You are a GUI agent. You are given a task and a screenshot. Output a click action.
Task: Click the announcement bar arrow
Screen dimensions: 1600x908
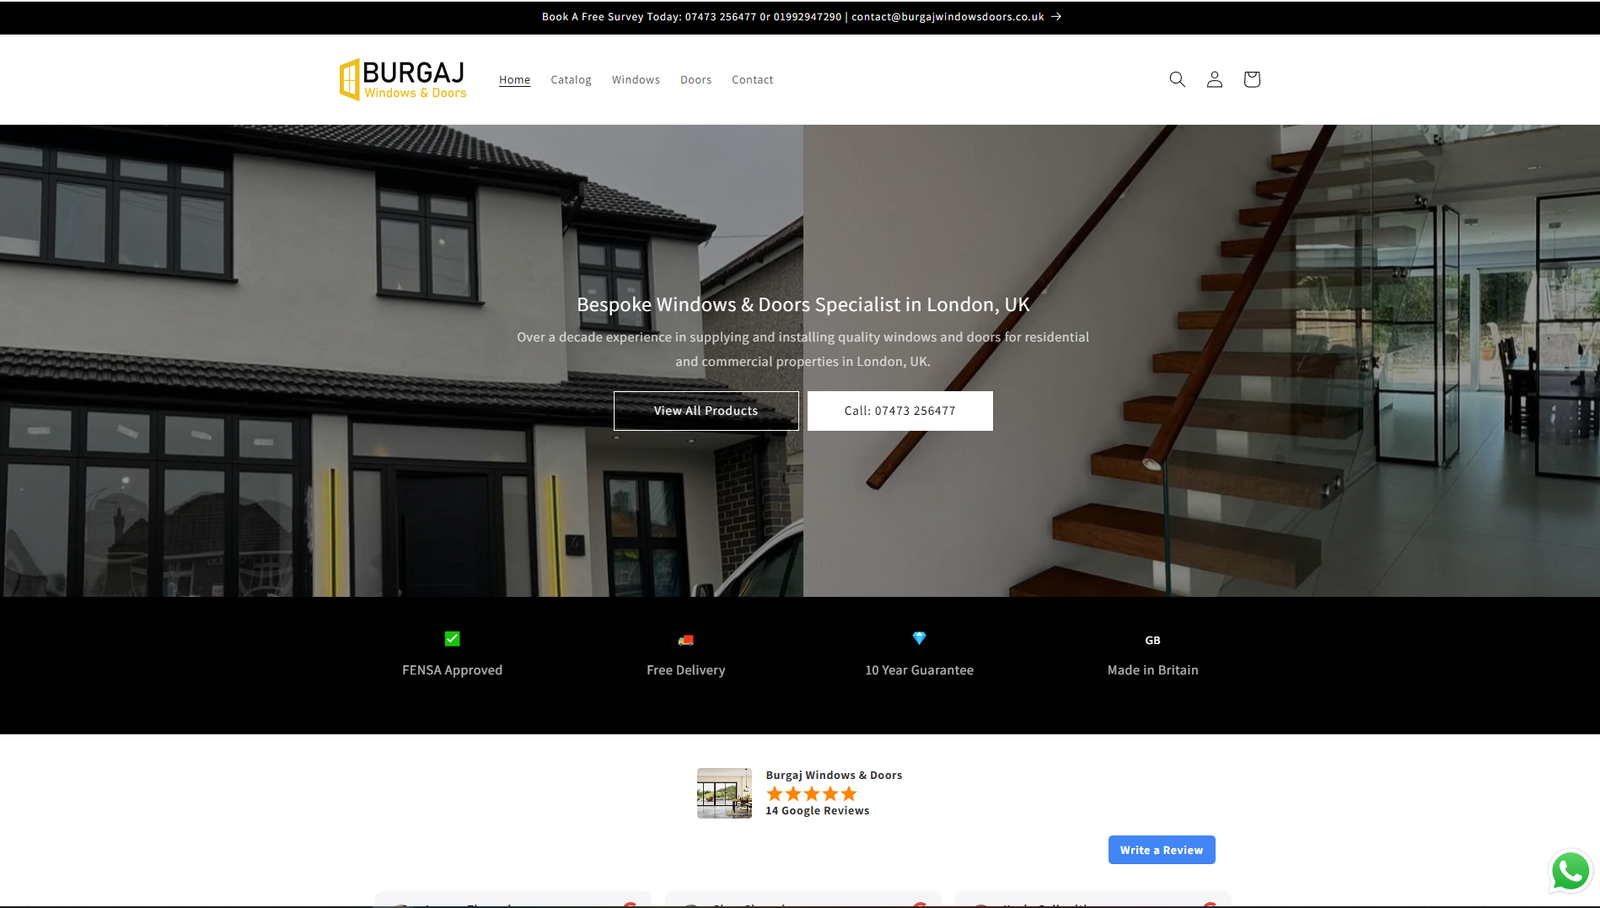tap(1056, 17)
